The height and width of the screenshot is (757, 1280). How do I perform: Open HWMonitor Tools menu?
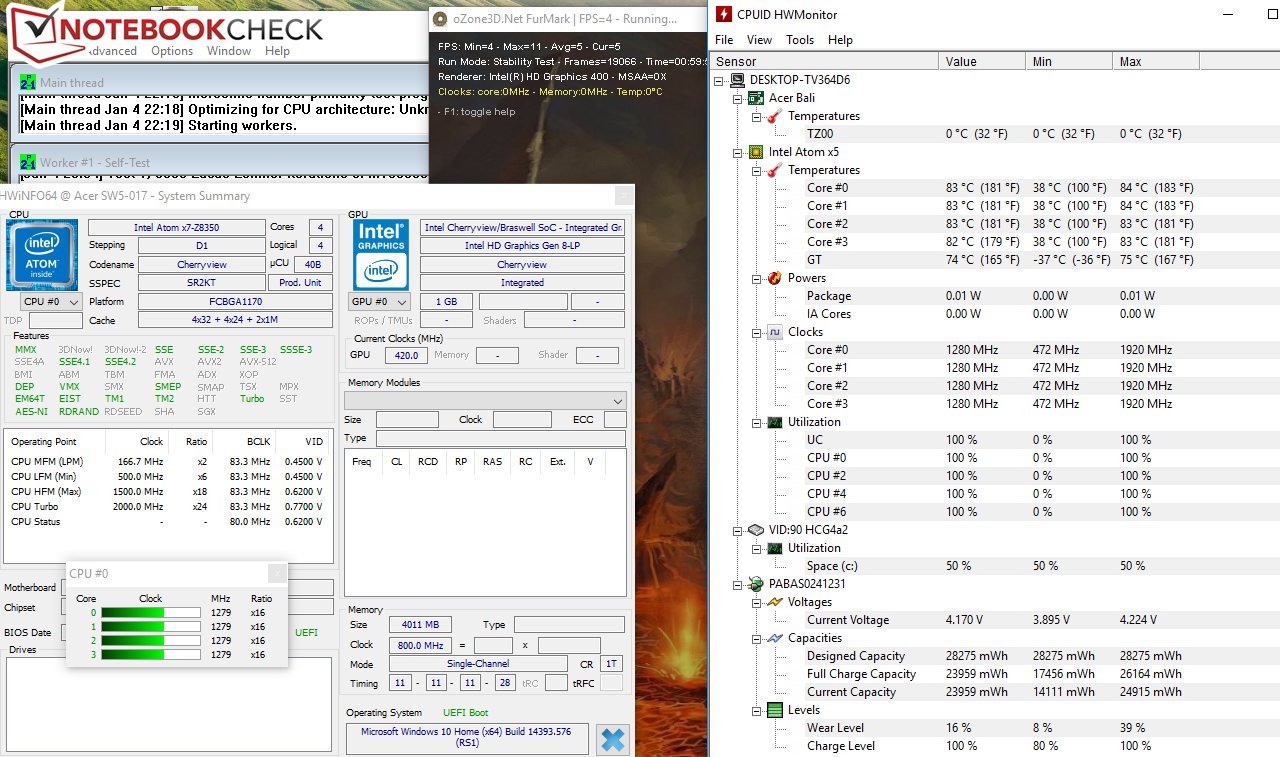click(x=800, y=40)
